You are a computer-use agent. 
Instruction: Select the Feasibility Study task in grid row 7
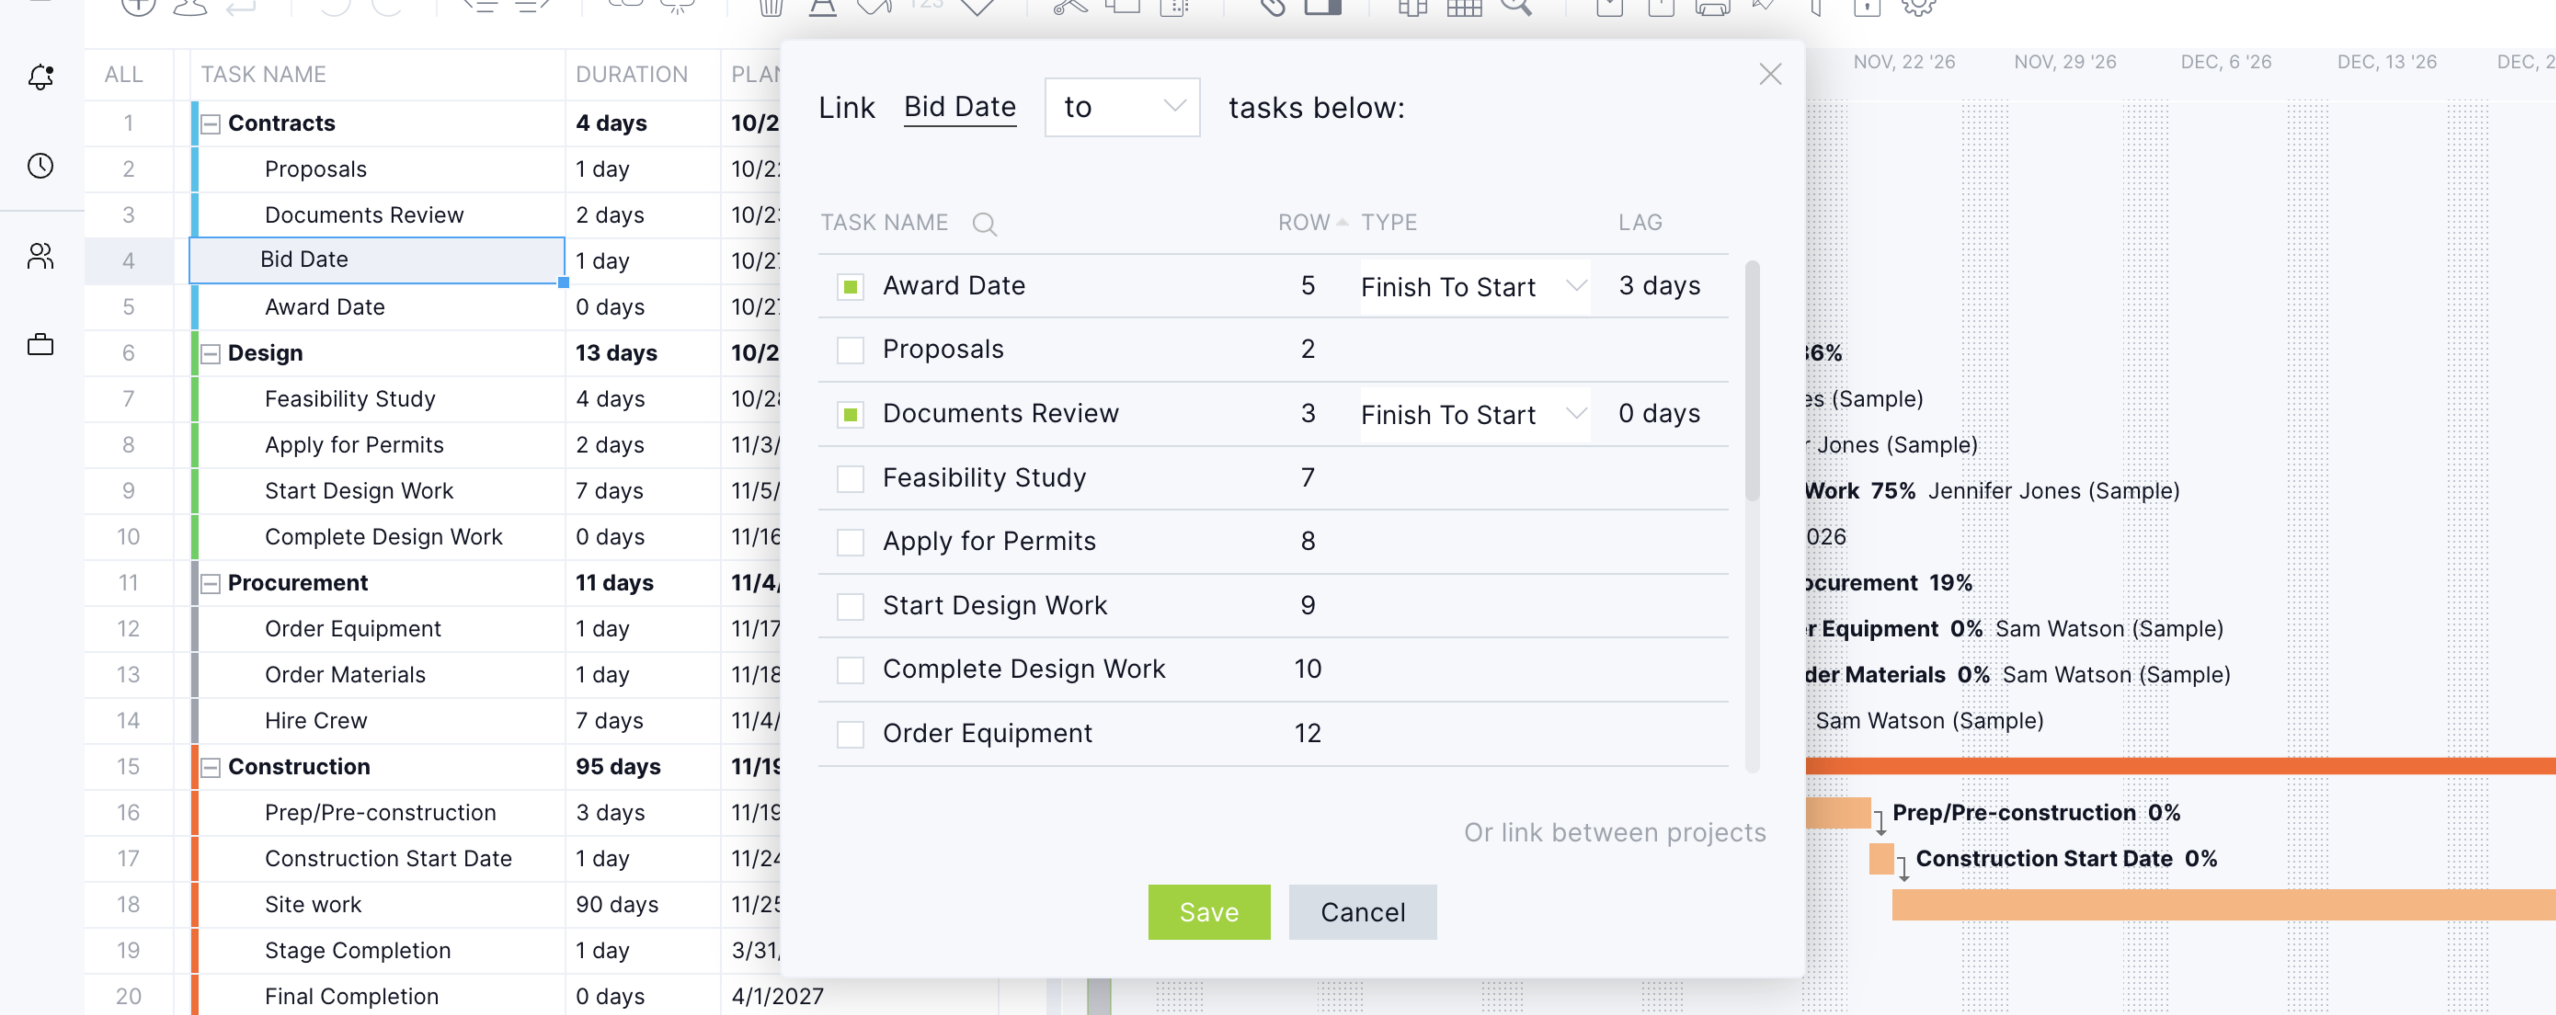click(350, 399)
